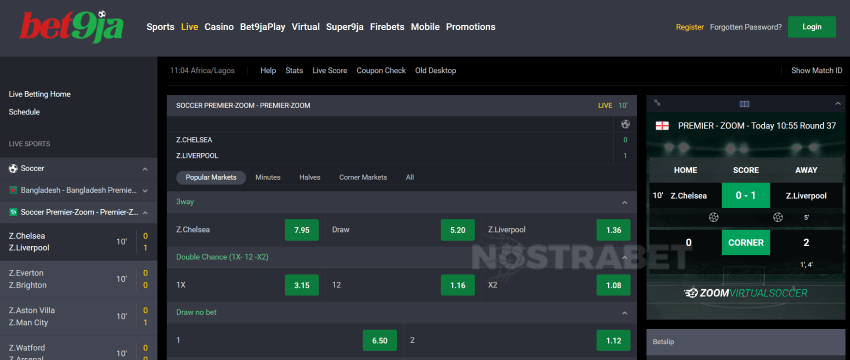Click the pitch view icon in scoreboard
Image resolution: width=850 pixels, height=360 pixels.
click(744, 104)
